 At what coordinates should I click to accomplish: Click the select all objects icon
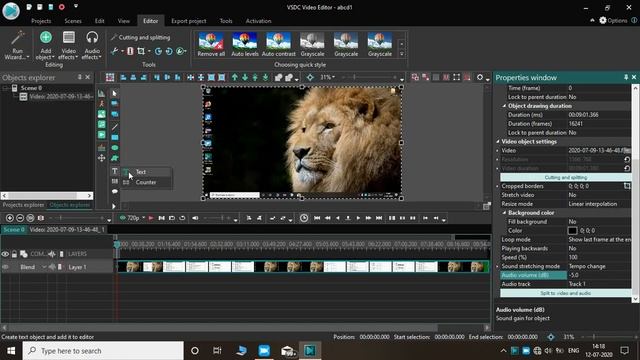point(110,77)
